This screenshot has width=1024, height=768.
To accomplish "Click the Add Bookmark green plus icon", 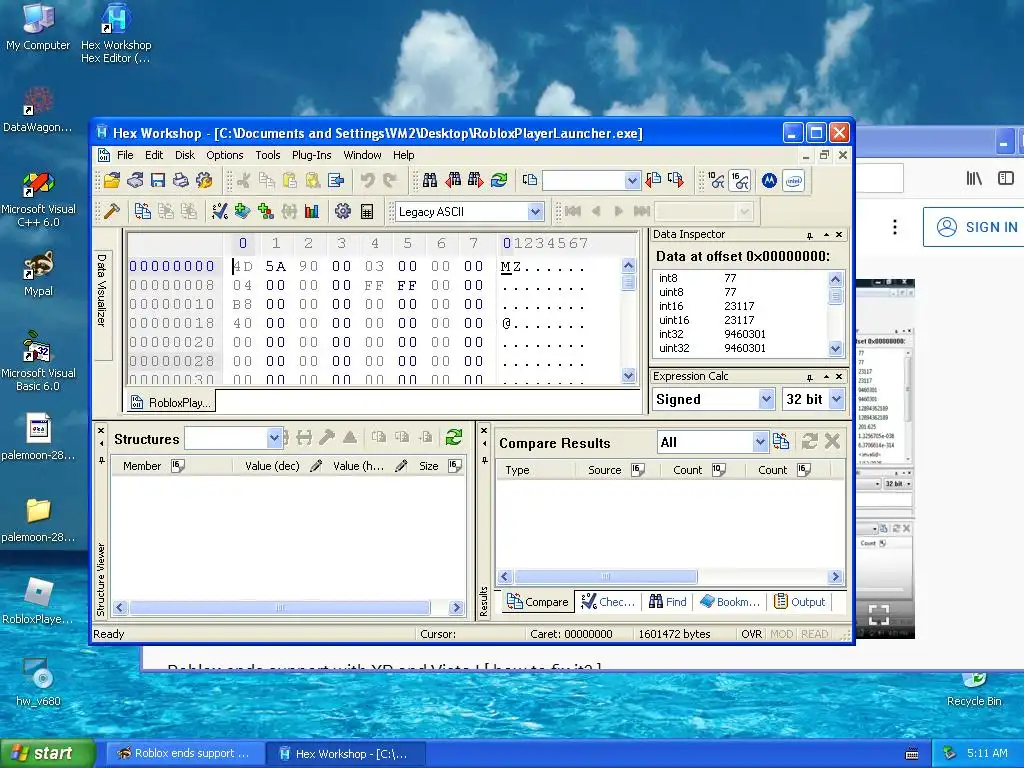I will point(242,211).
